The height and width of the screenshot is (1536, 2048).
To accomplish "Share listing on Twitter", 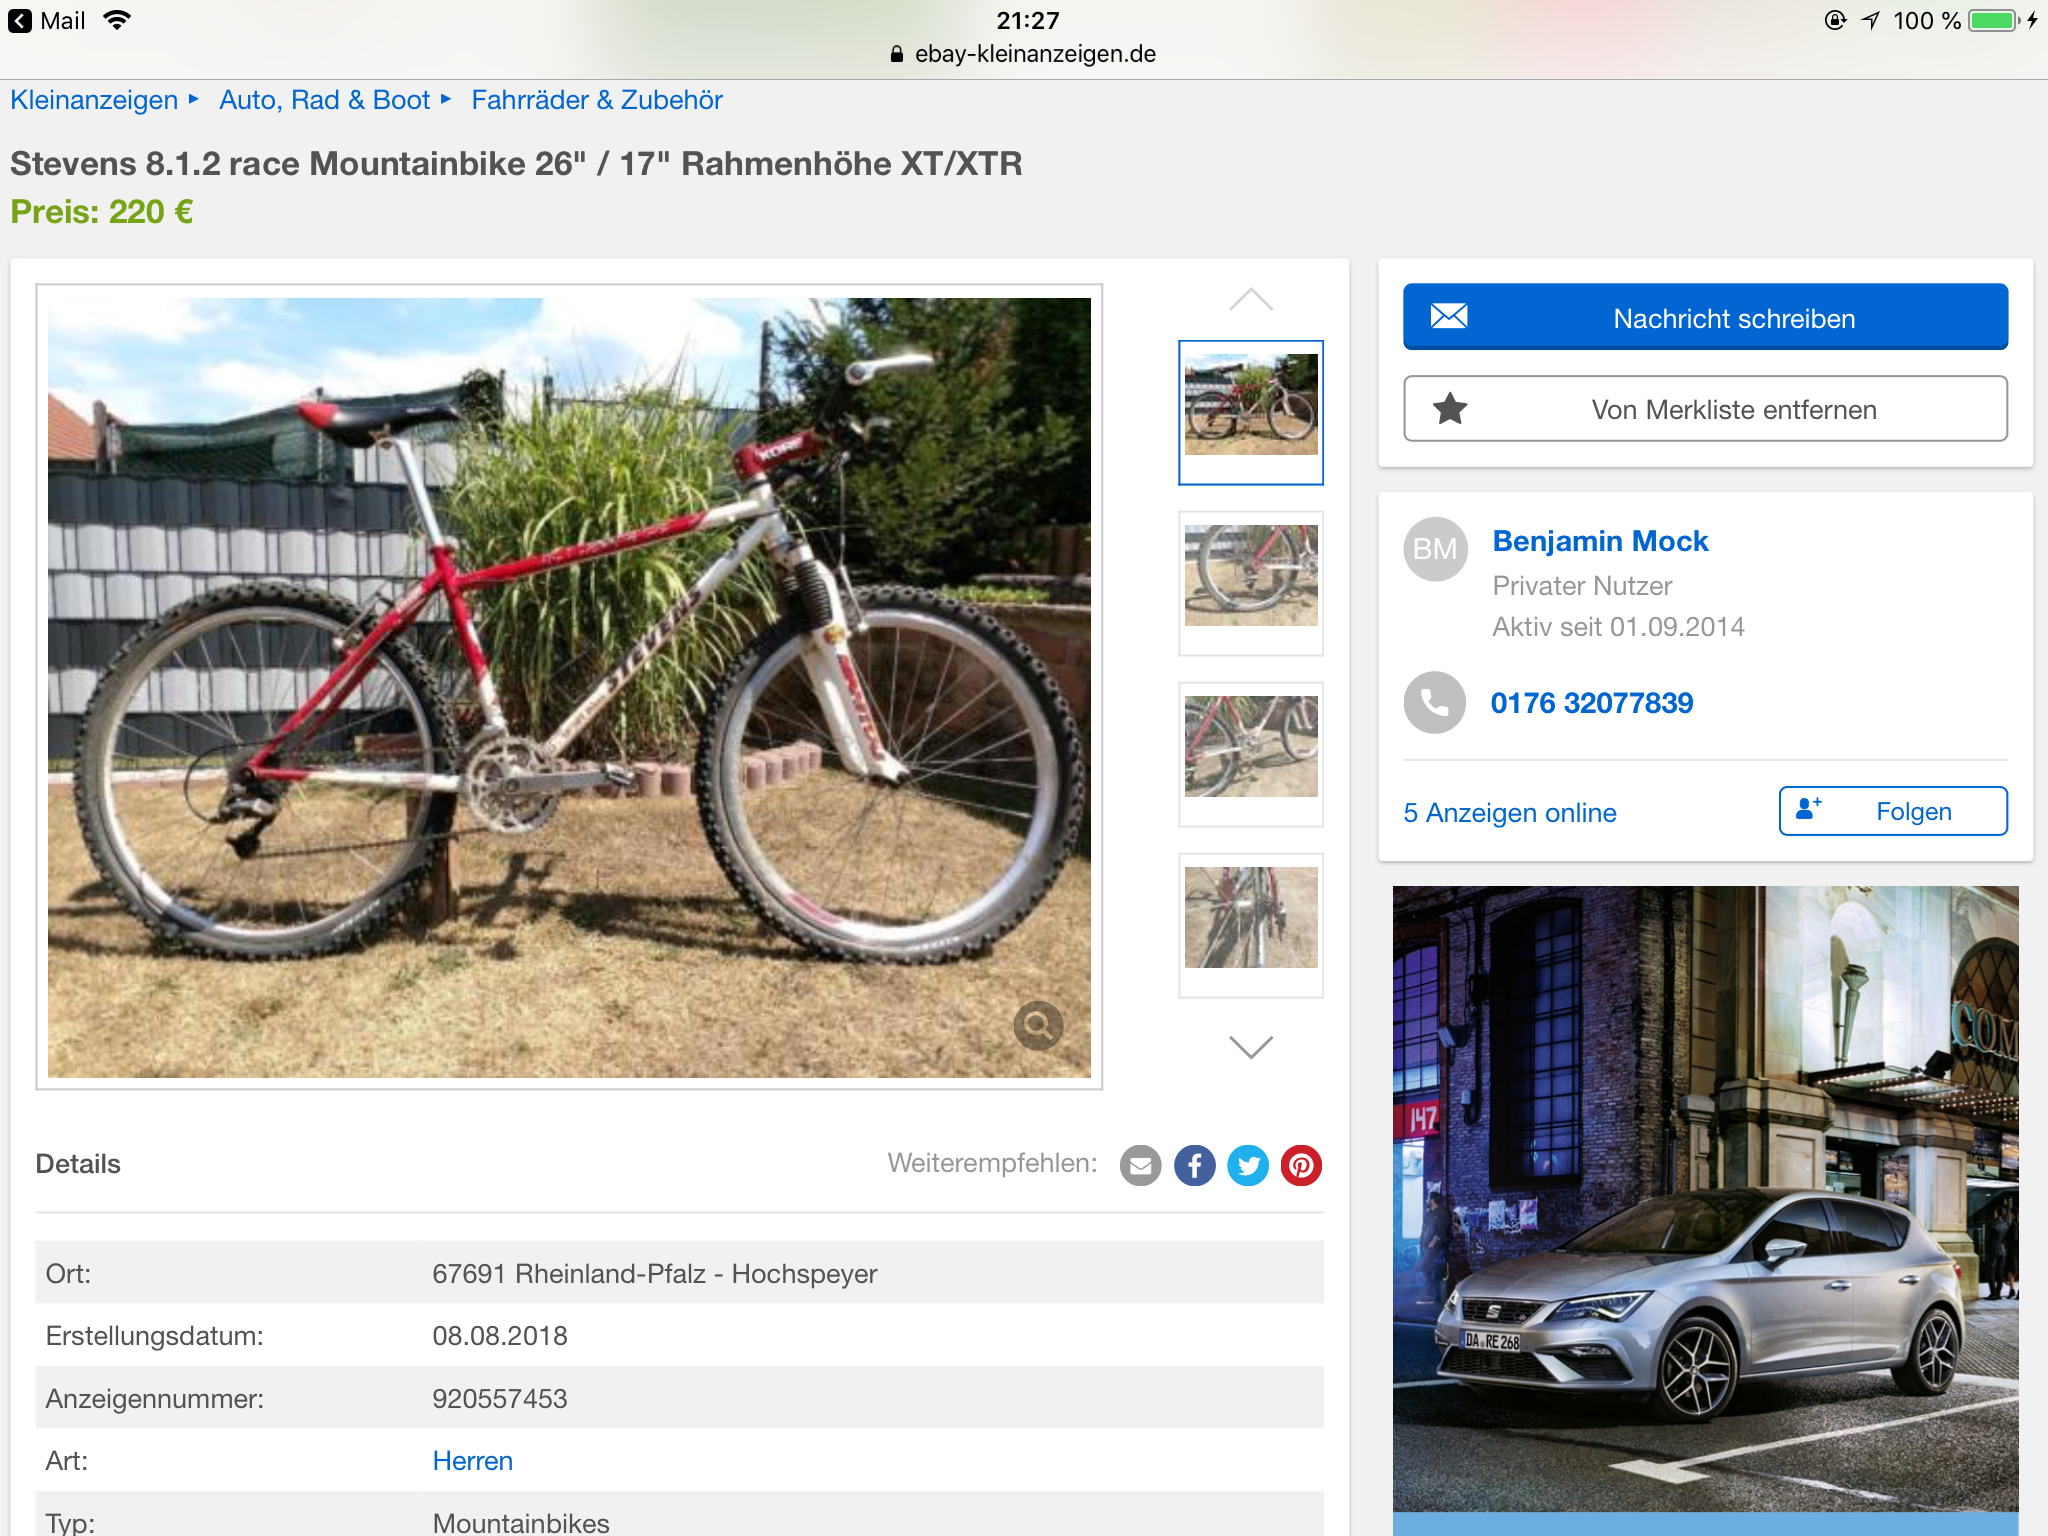I will tap(1247, 1165).
